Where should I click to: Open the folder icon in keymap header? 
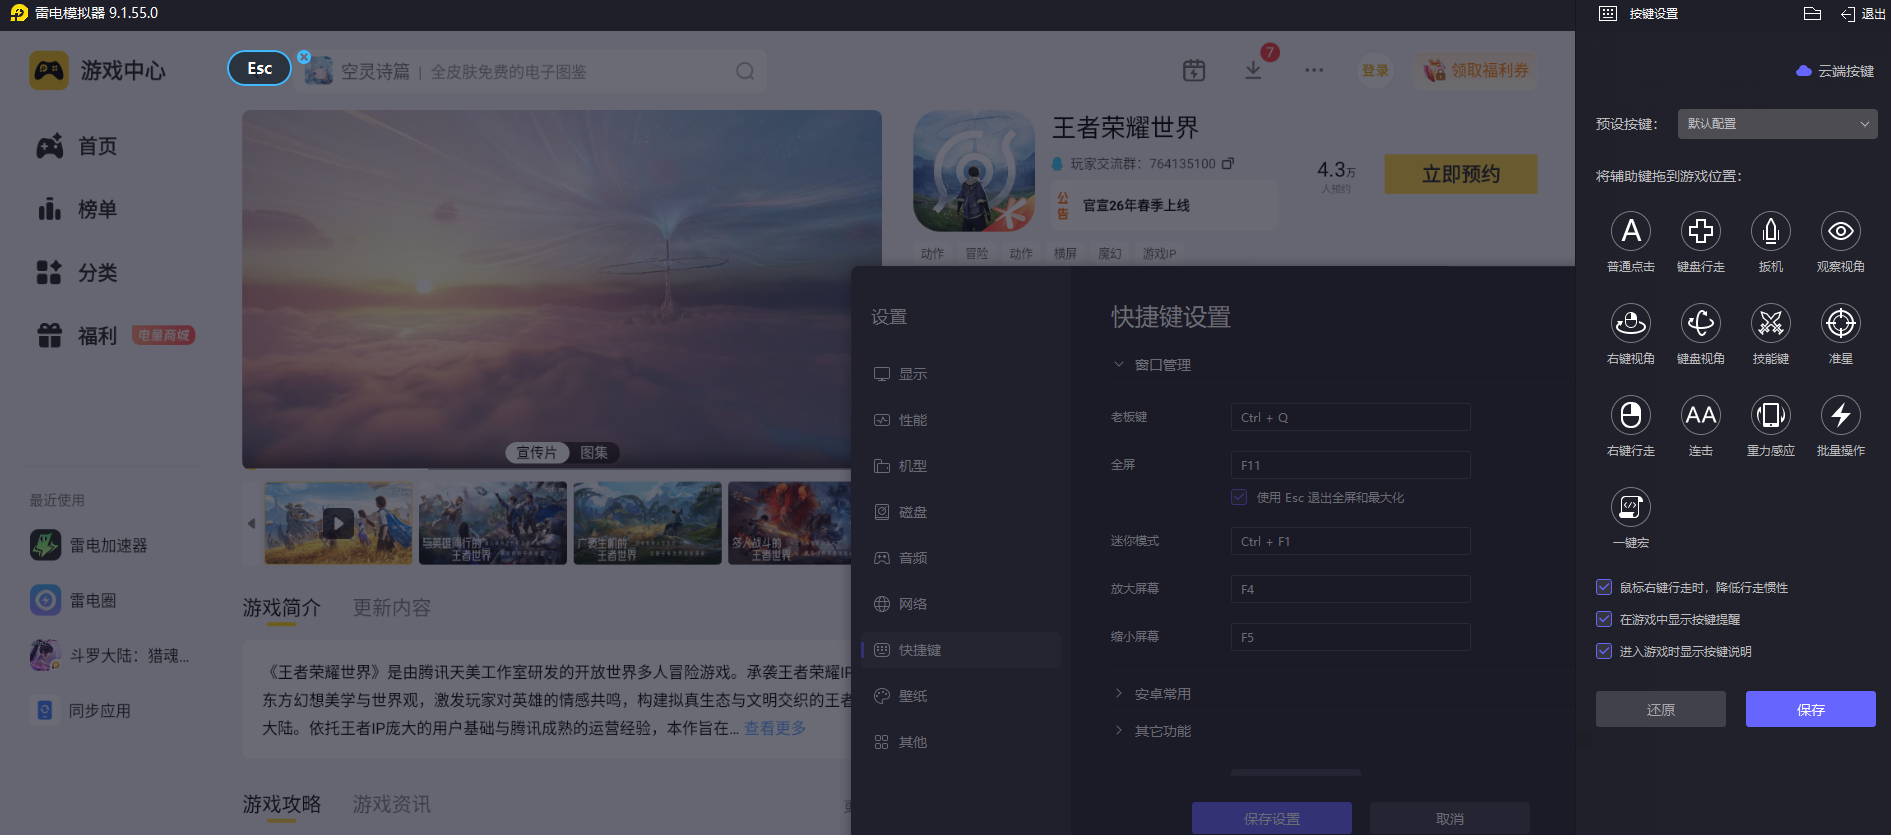coord(1812,14)
